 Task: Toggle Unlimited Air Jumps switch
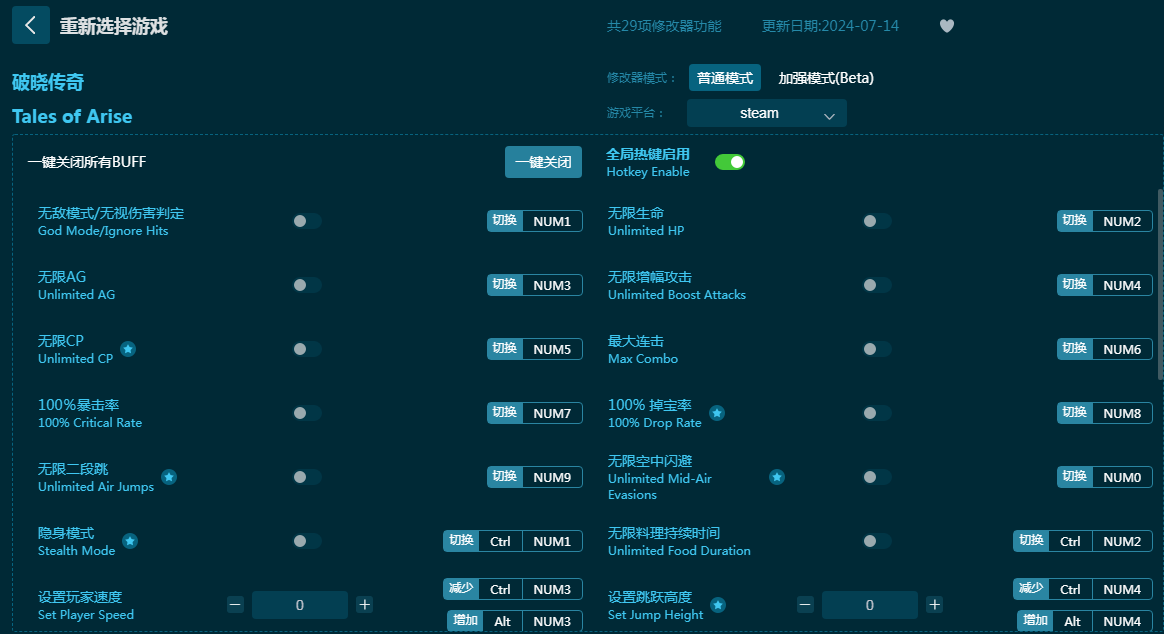[307, 477]
